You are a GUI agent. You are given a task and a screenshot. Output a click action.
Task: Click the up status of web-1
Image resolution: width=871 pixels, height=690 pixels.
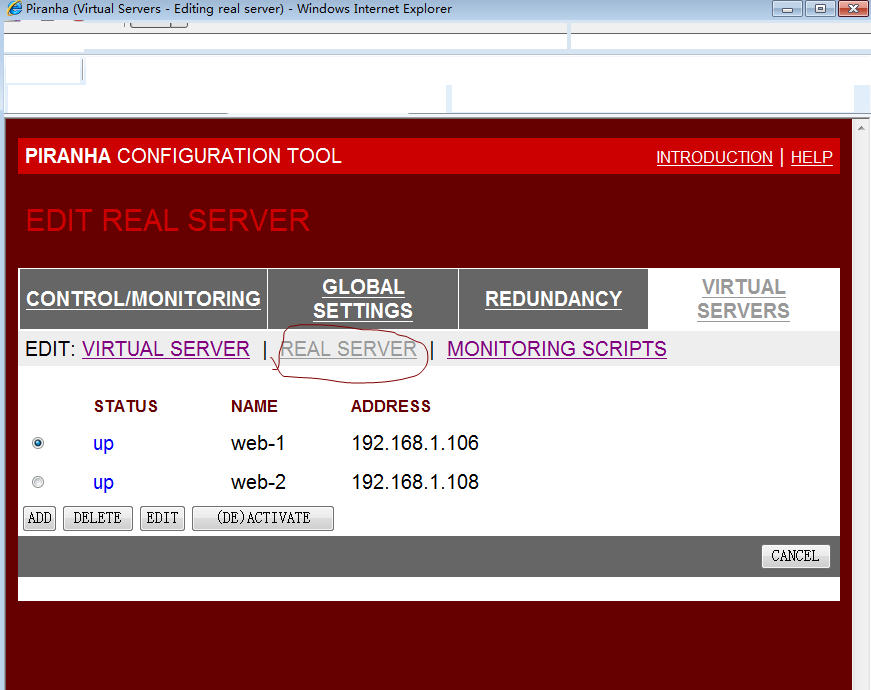click(x=103, y=444)
